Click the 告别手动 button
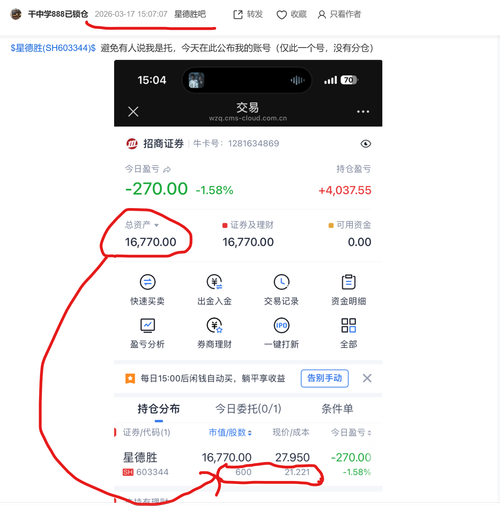This screenshot has height=506, width=500. [325, 378]
